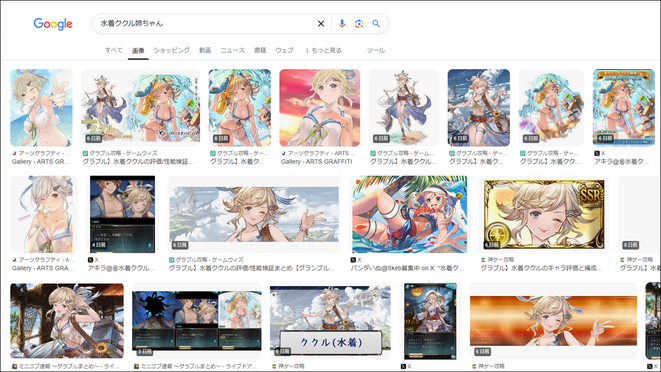Click the magnifying glass search button
The height and width of the screenshot is (372, 661).
(376, 24)
